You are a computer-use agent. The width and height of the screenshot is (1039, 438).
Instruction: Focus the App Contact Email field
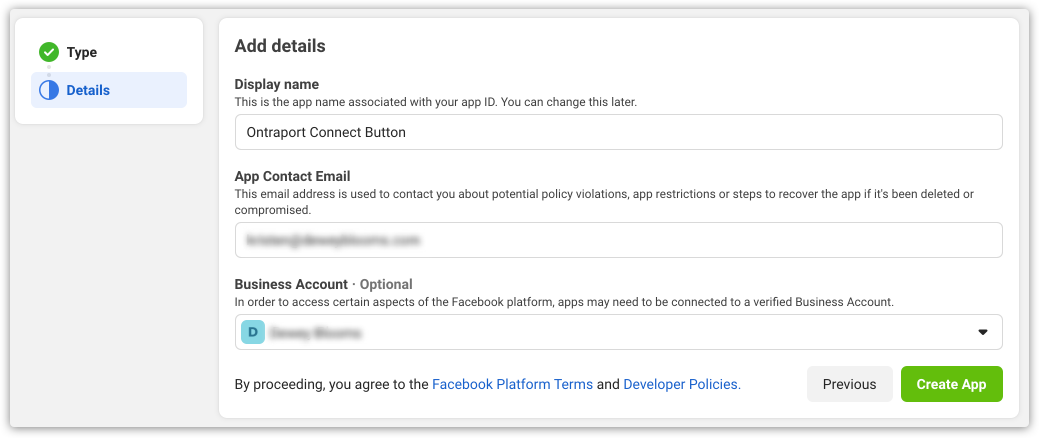click(x=618, y=240)
